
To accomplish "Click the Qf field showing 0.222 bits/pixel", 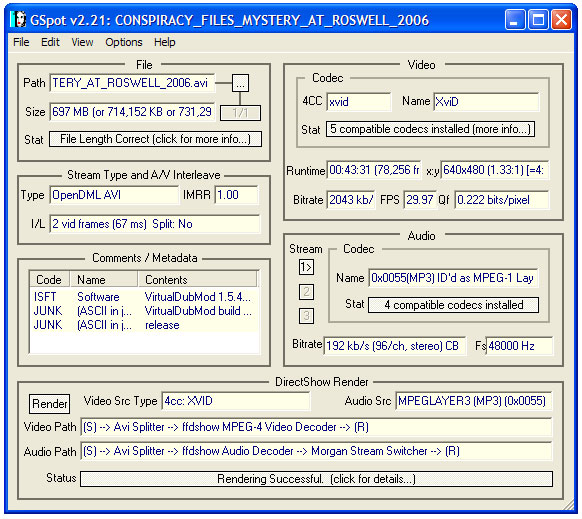I will tap(501, 200).
